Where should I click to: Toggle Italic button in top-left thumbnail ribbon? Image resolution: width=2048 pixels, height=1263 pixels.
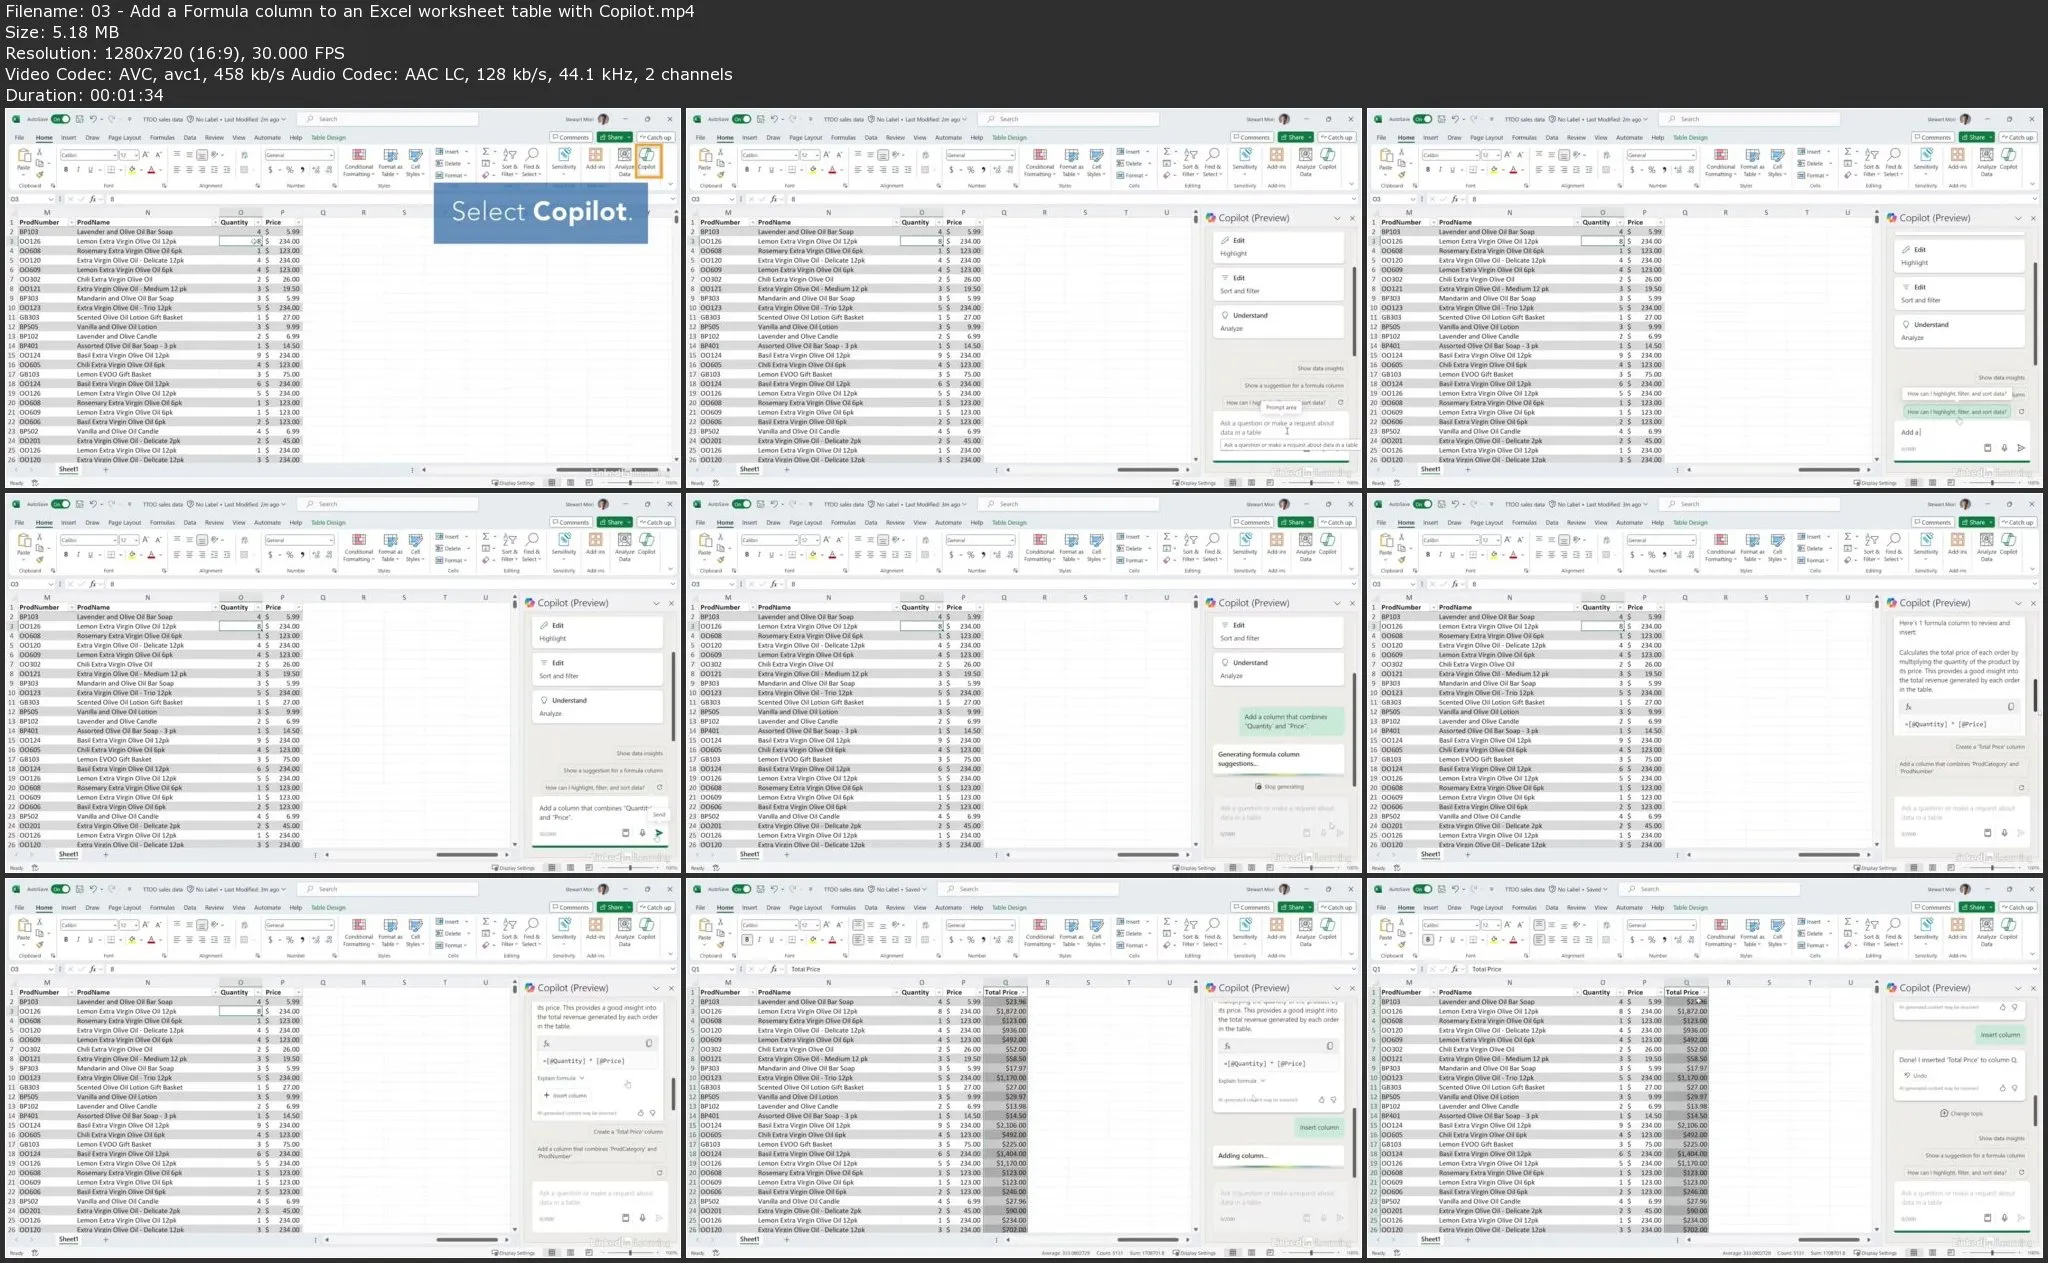[x=78, y=170]
